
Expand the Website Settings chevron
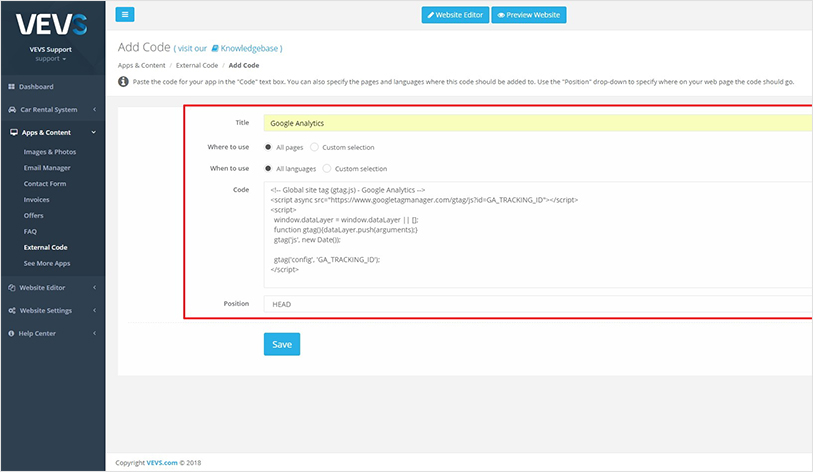pyautogui.click(x=94, y=310)
